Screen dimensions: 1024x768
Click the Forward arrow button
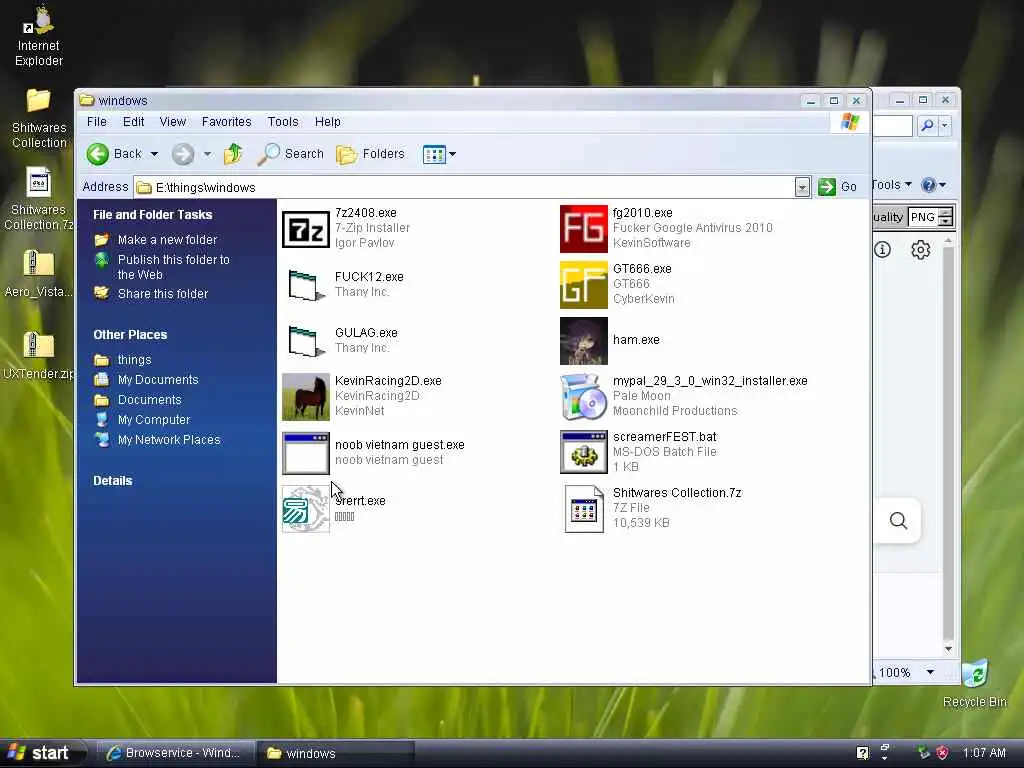(183, 154)
